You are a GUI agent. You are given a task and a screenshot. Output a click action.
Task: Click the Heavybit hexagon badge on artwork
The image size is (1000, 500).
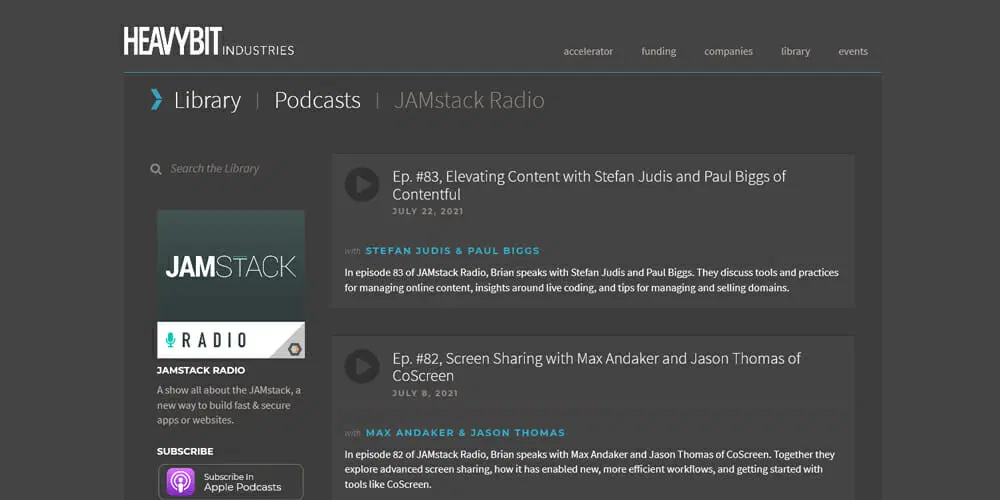click(294, 349)
